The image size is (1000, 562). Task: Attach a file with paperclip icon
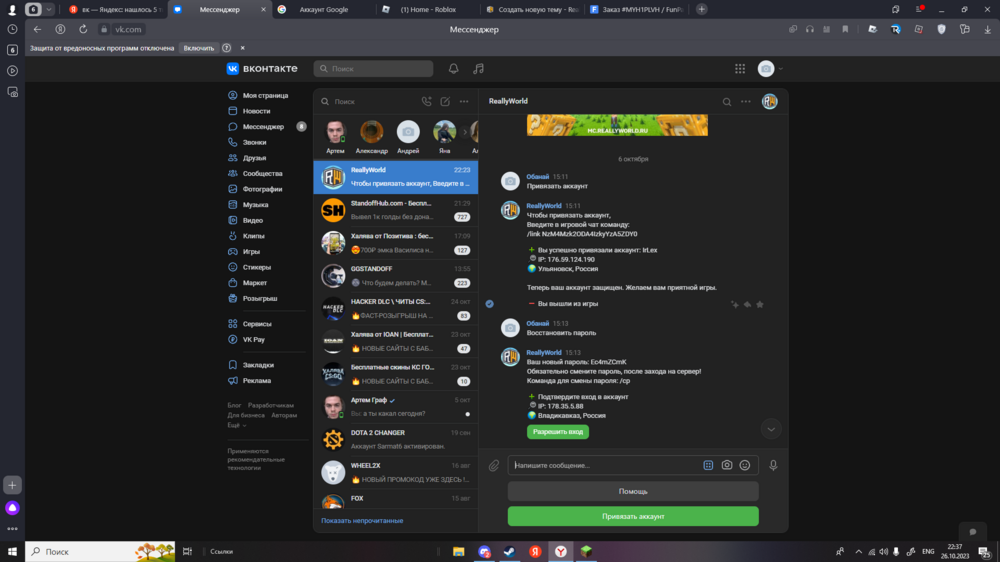click(494, 466)
